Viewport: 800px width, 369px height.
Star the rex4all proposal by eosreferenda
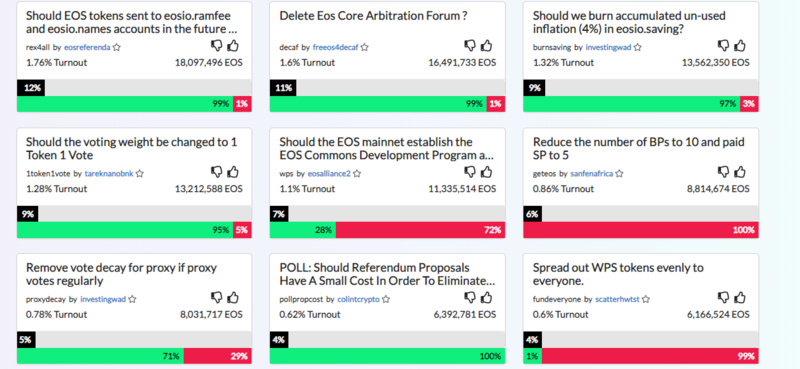point(117,47)
